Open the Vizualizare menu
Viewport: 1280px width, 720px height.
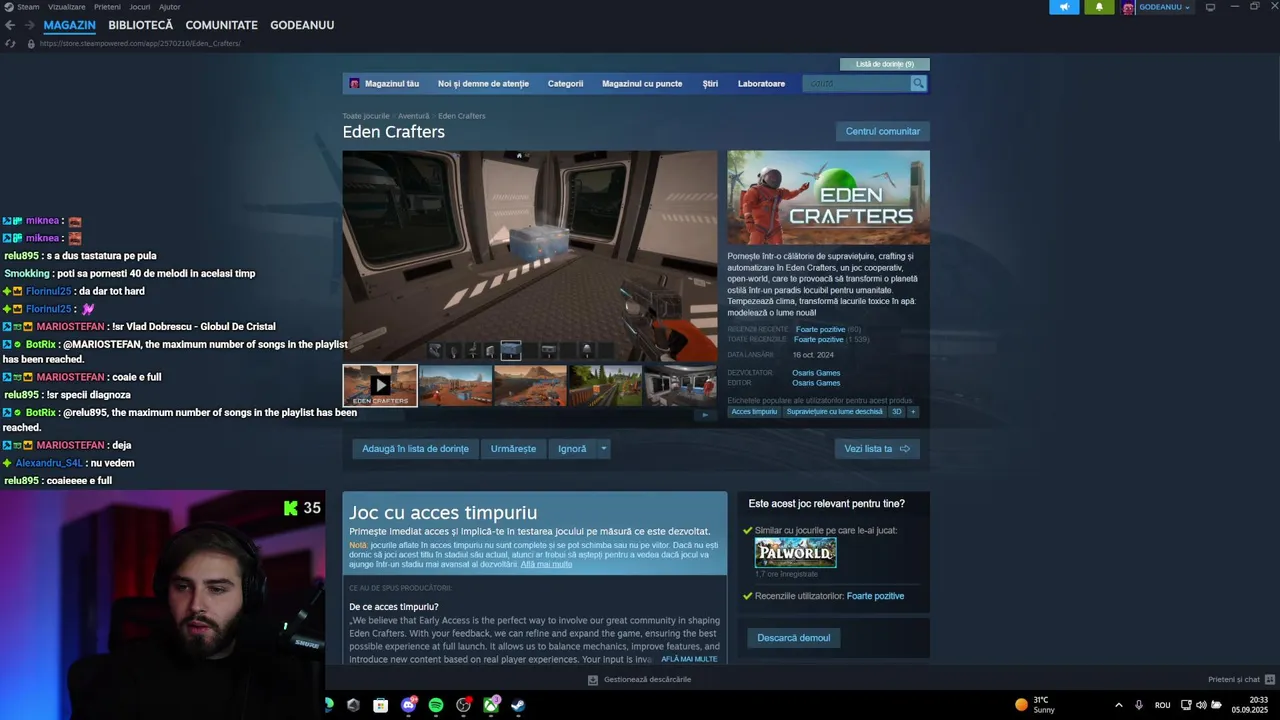[x=67, y=7]
